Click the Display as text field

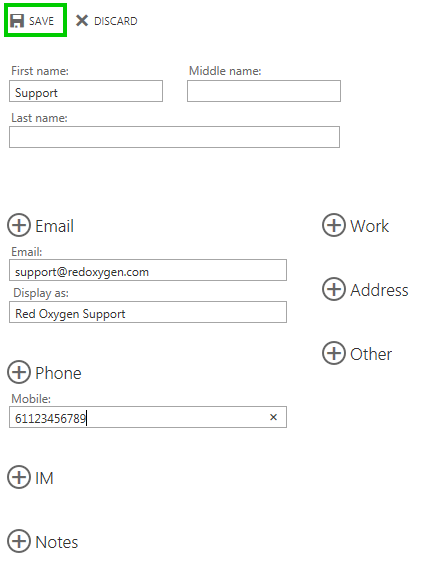pyautogui.click(x=148, y=312)
